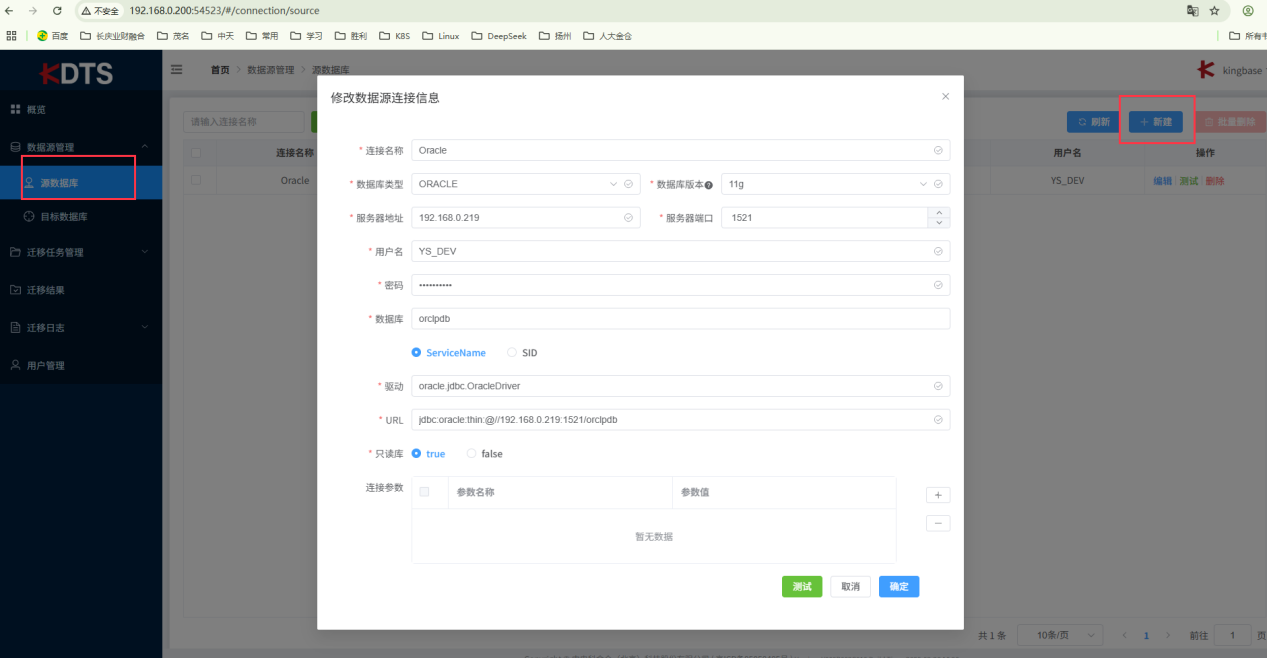Click the 前往 page number box
The image size is (1267, 658).
tap(1233, 635)
